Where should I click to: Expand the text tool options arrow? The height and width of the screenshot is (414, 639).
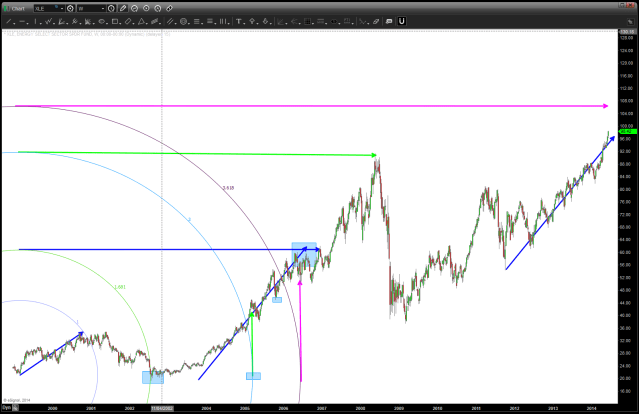pos(245,23)
